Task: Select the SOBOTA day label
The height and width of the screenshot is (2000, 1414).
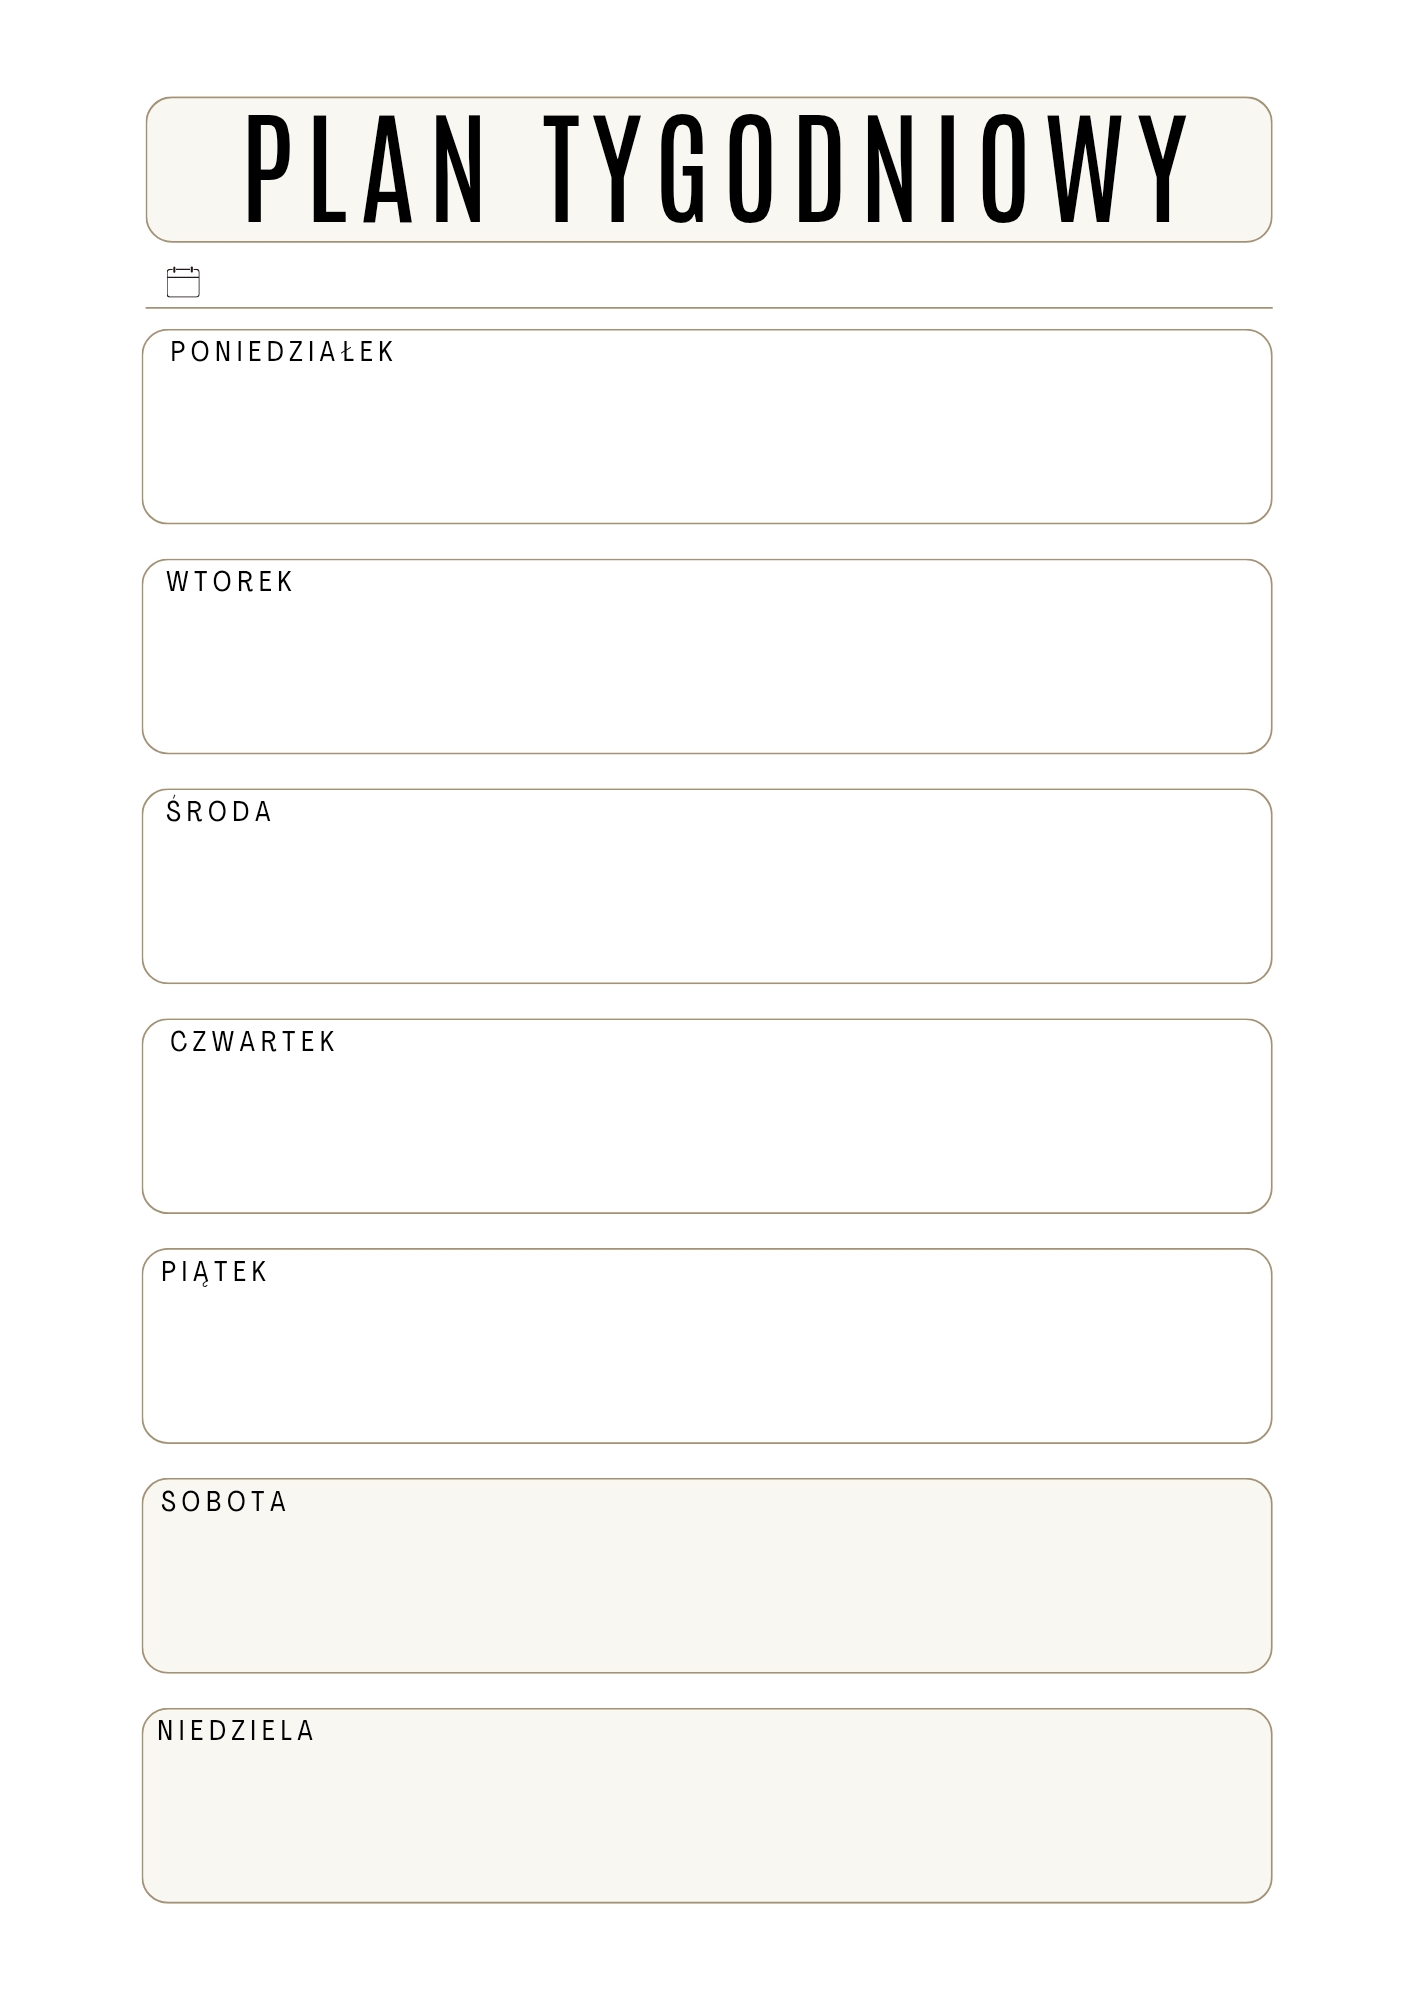Action: (x=224, y=1502)
